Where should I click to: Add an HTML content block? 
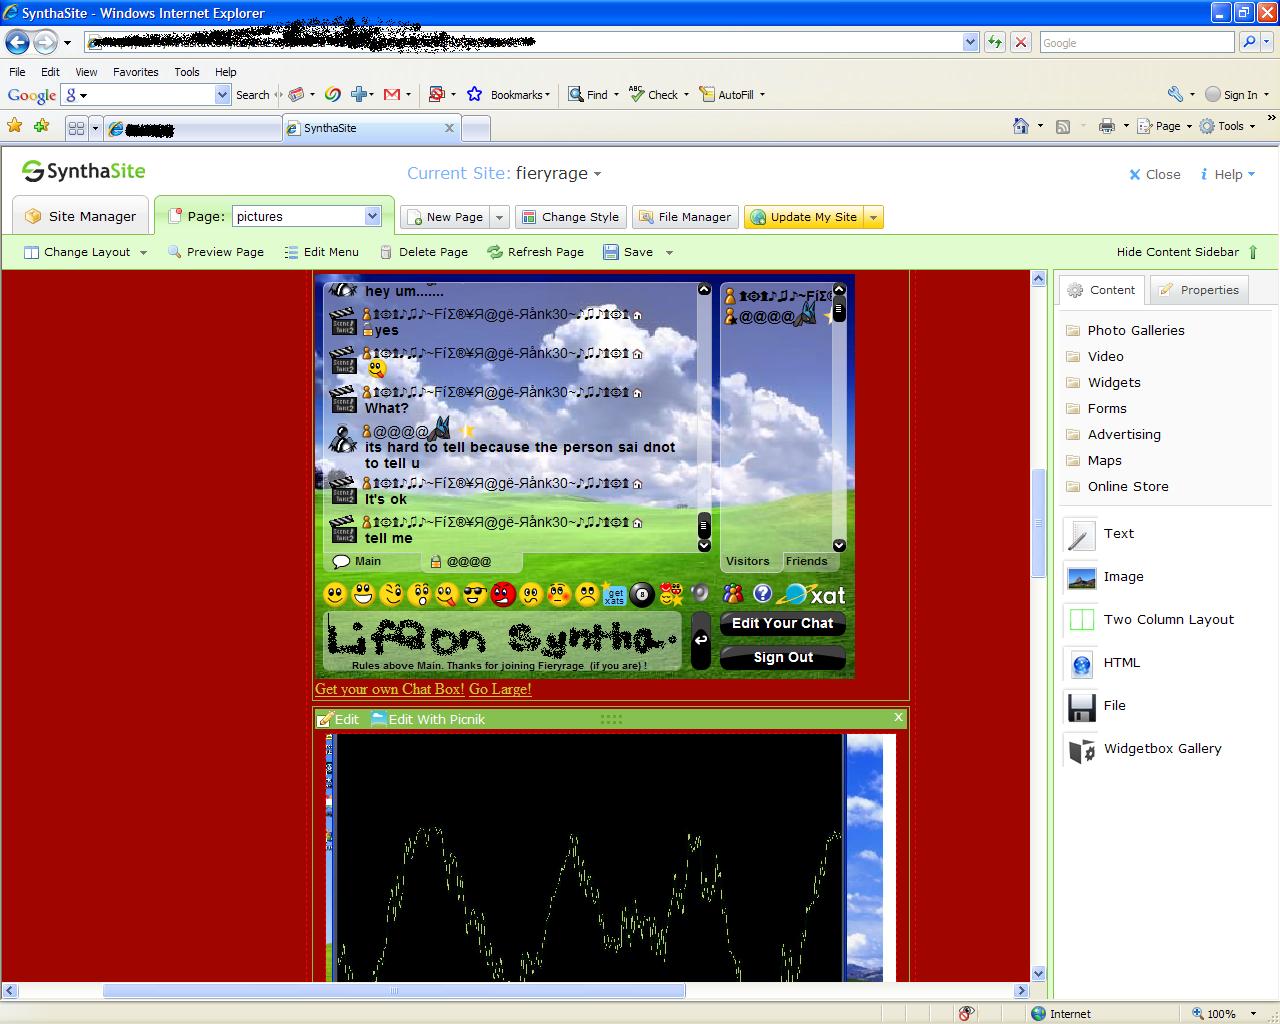click(x=1082, y=663)
